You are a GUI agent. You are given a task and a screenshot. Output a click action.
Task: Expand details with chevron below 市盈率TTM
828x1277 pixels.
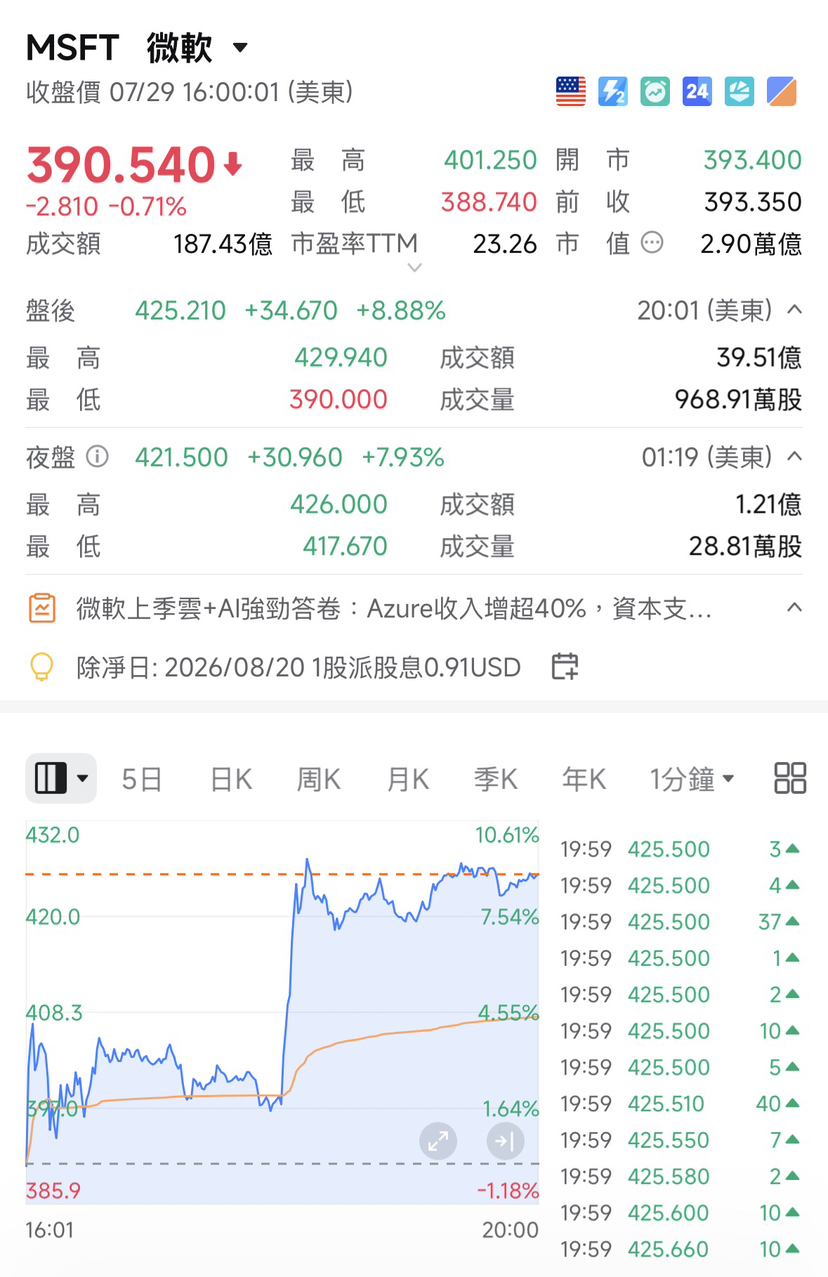coord(415,268)
